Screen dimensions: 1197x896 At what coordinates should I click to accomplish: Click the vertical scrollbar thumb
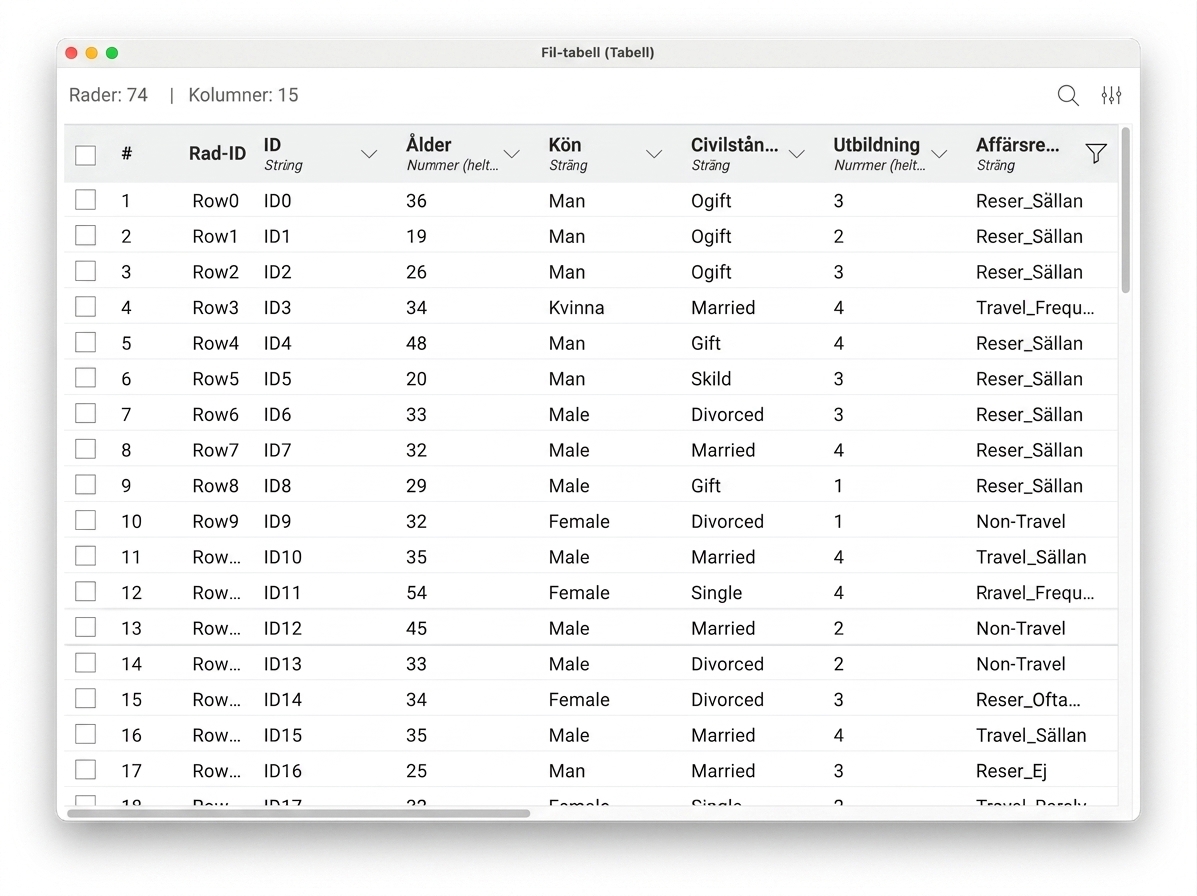coord(1125,210)
